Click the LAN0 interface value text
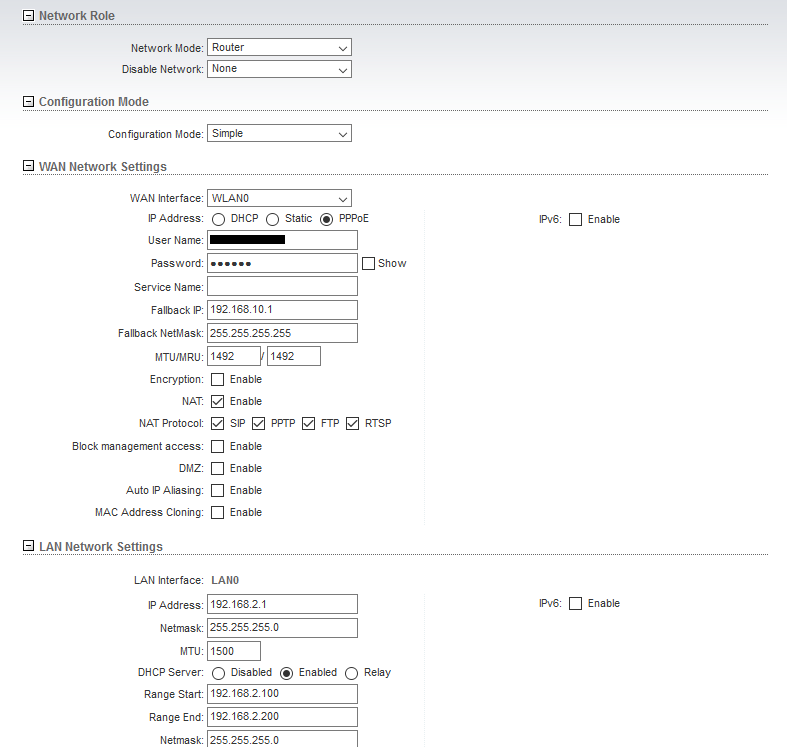Viewport: 787px width, 747px height. click(x=225, y=580)
